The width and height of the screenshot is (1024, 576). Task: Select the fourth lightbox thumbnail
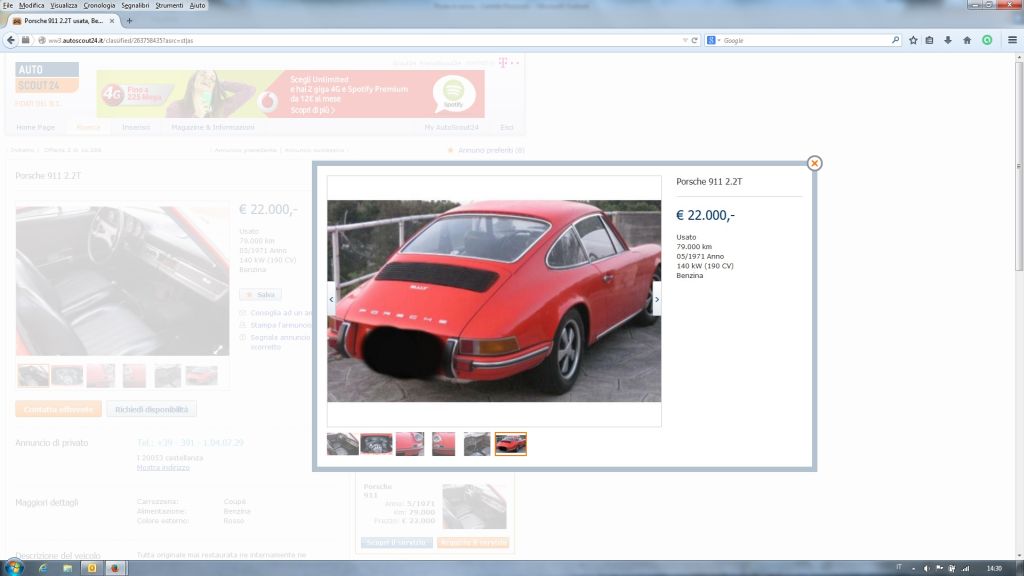point(443,444)
